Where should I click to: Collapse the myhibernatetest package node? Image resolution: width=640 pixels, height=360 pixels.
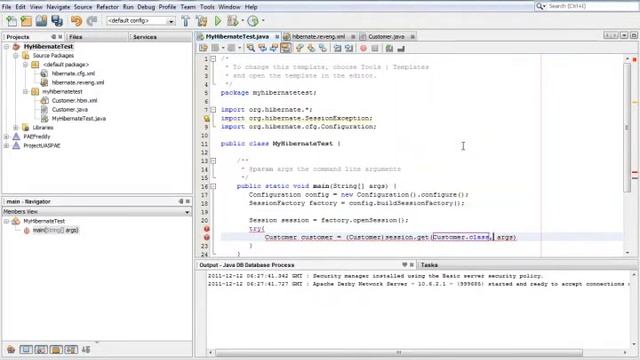25,91
